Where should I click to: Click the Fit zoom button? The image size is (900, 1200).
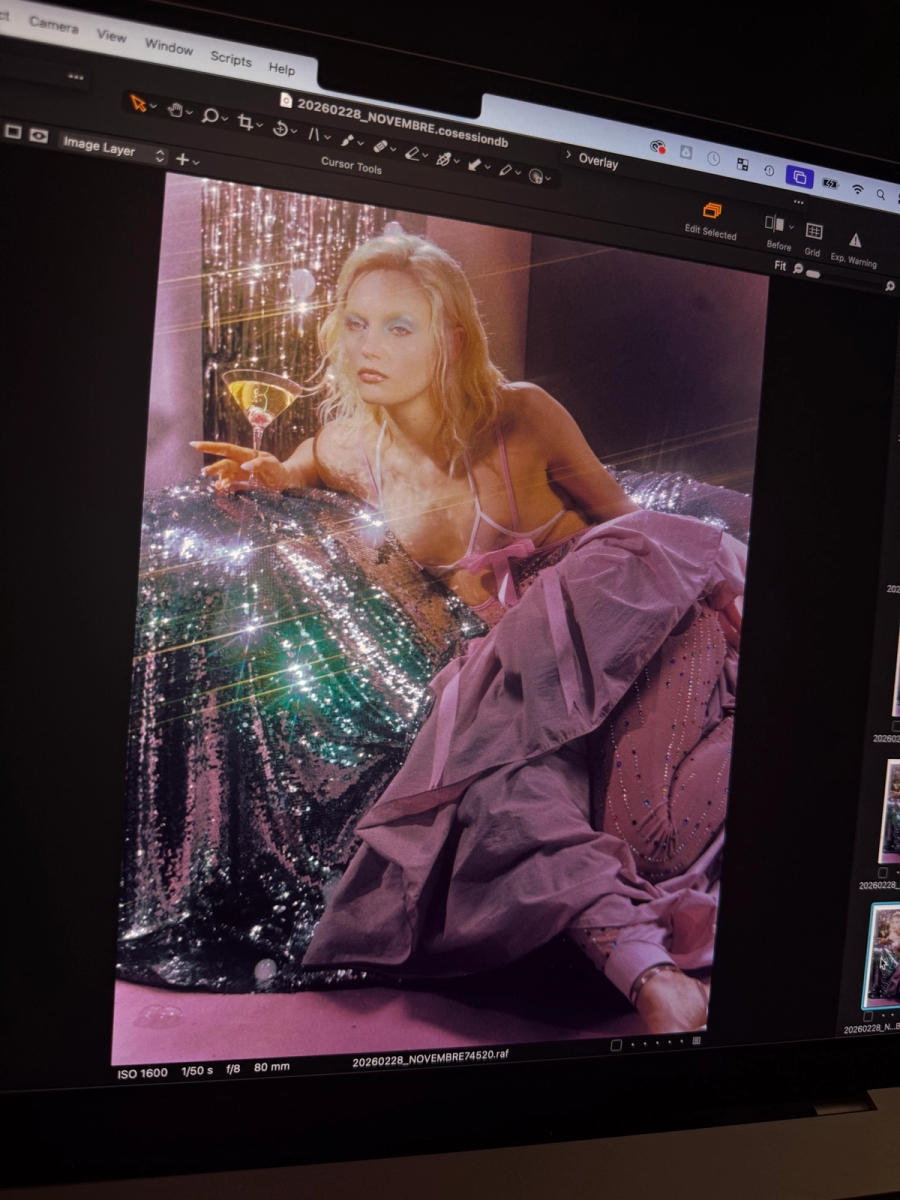[x=780, y=265]
